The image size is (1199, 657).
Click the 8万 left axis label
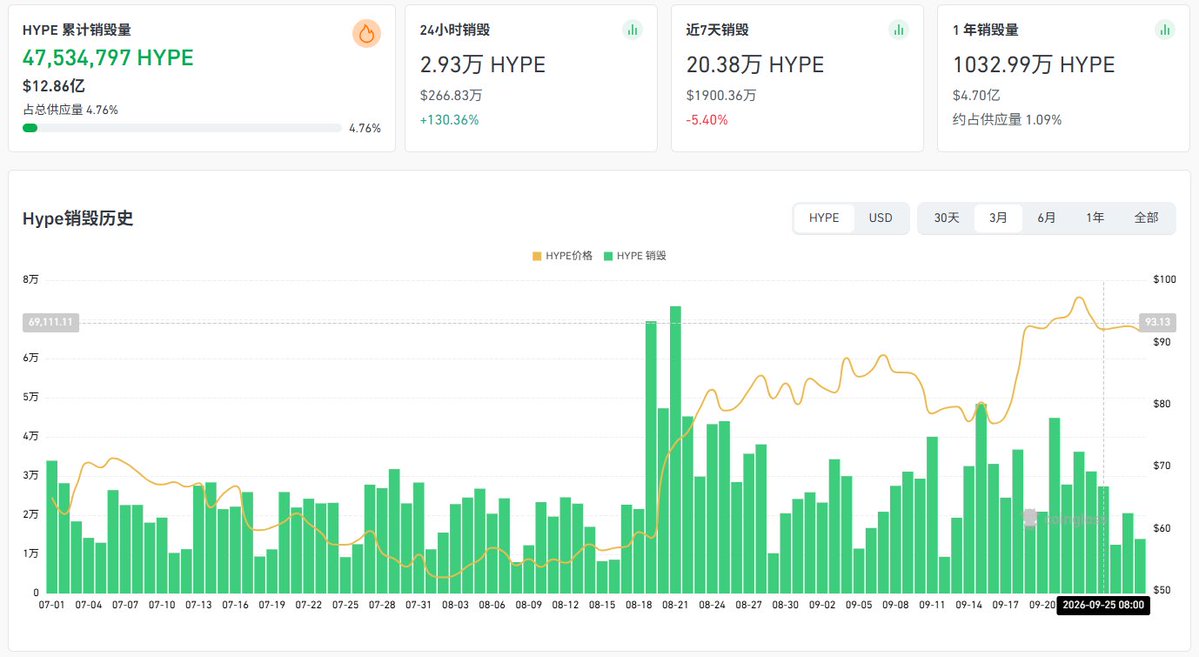tap(30, 279)
